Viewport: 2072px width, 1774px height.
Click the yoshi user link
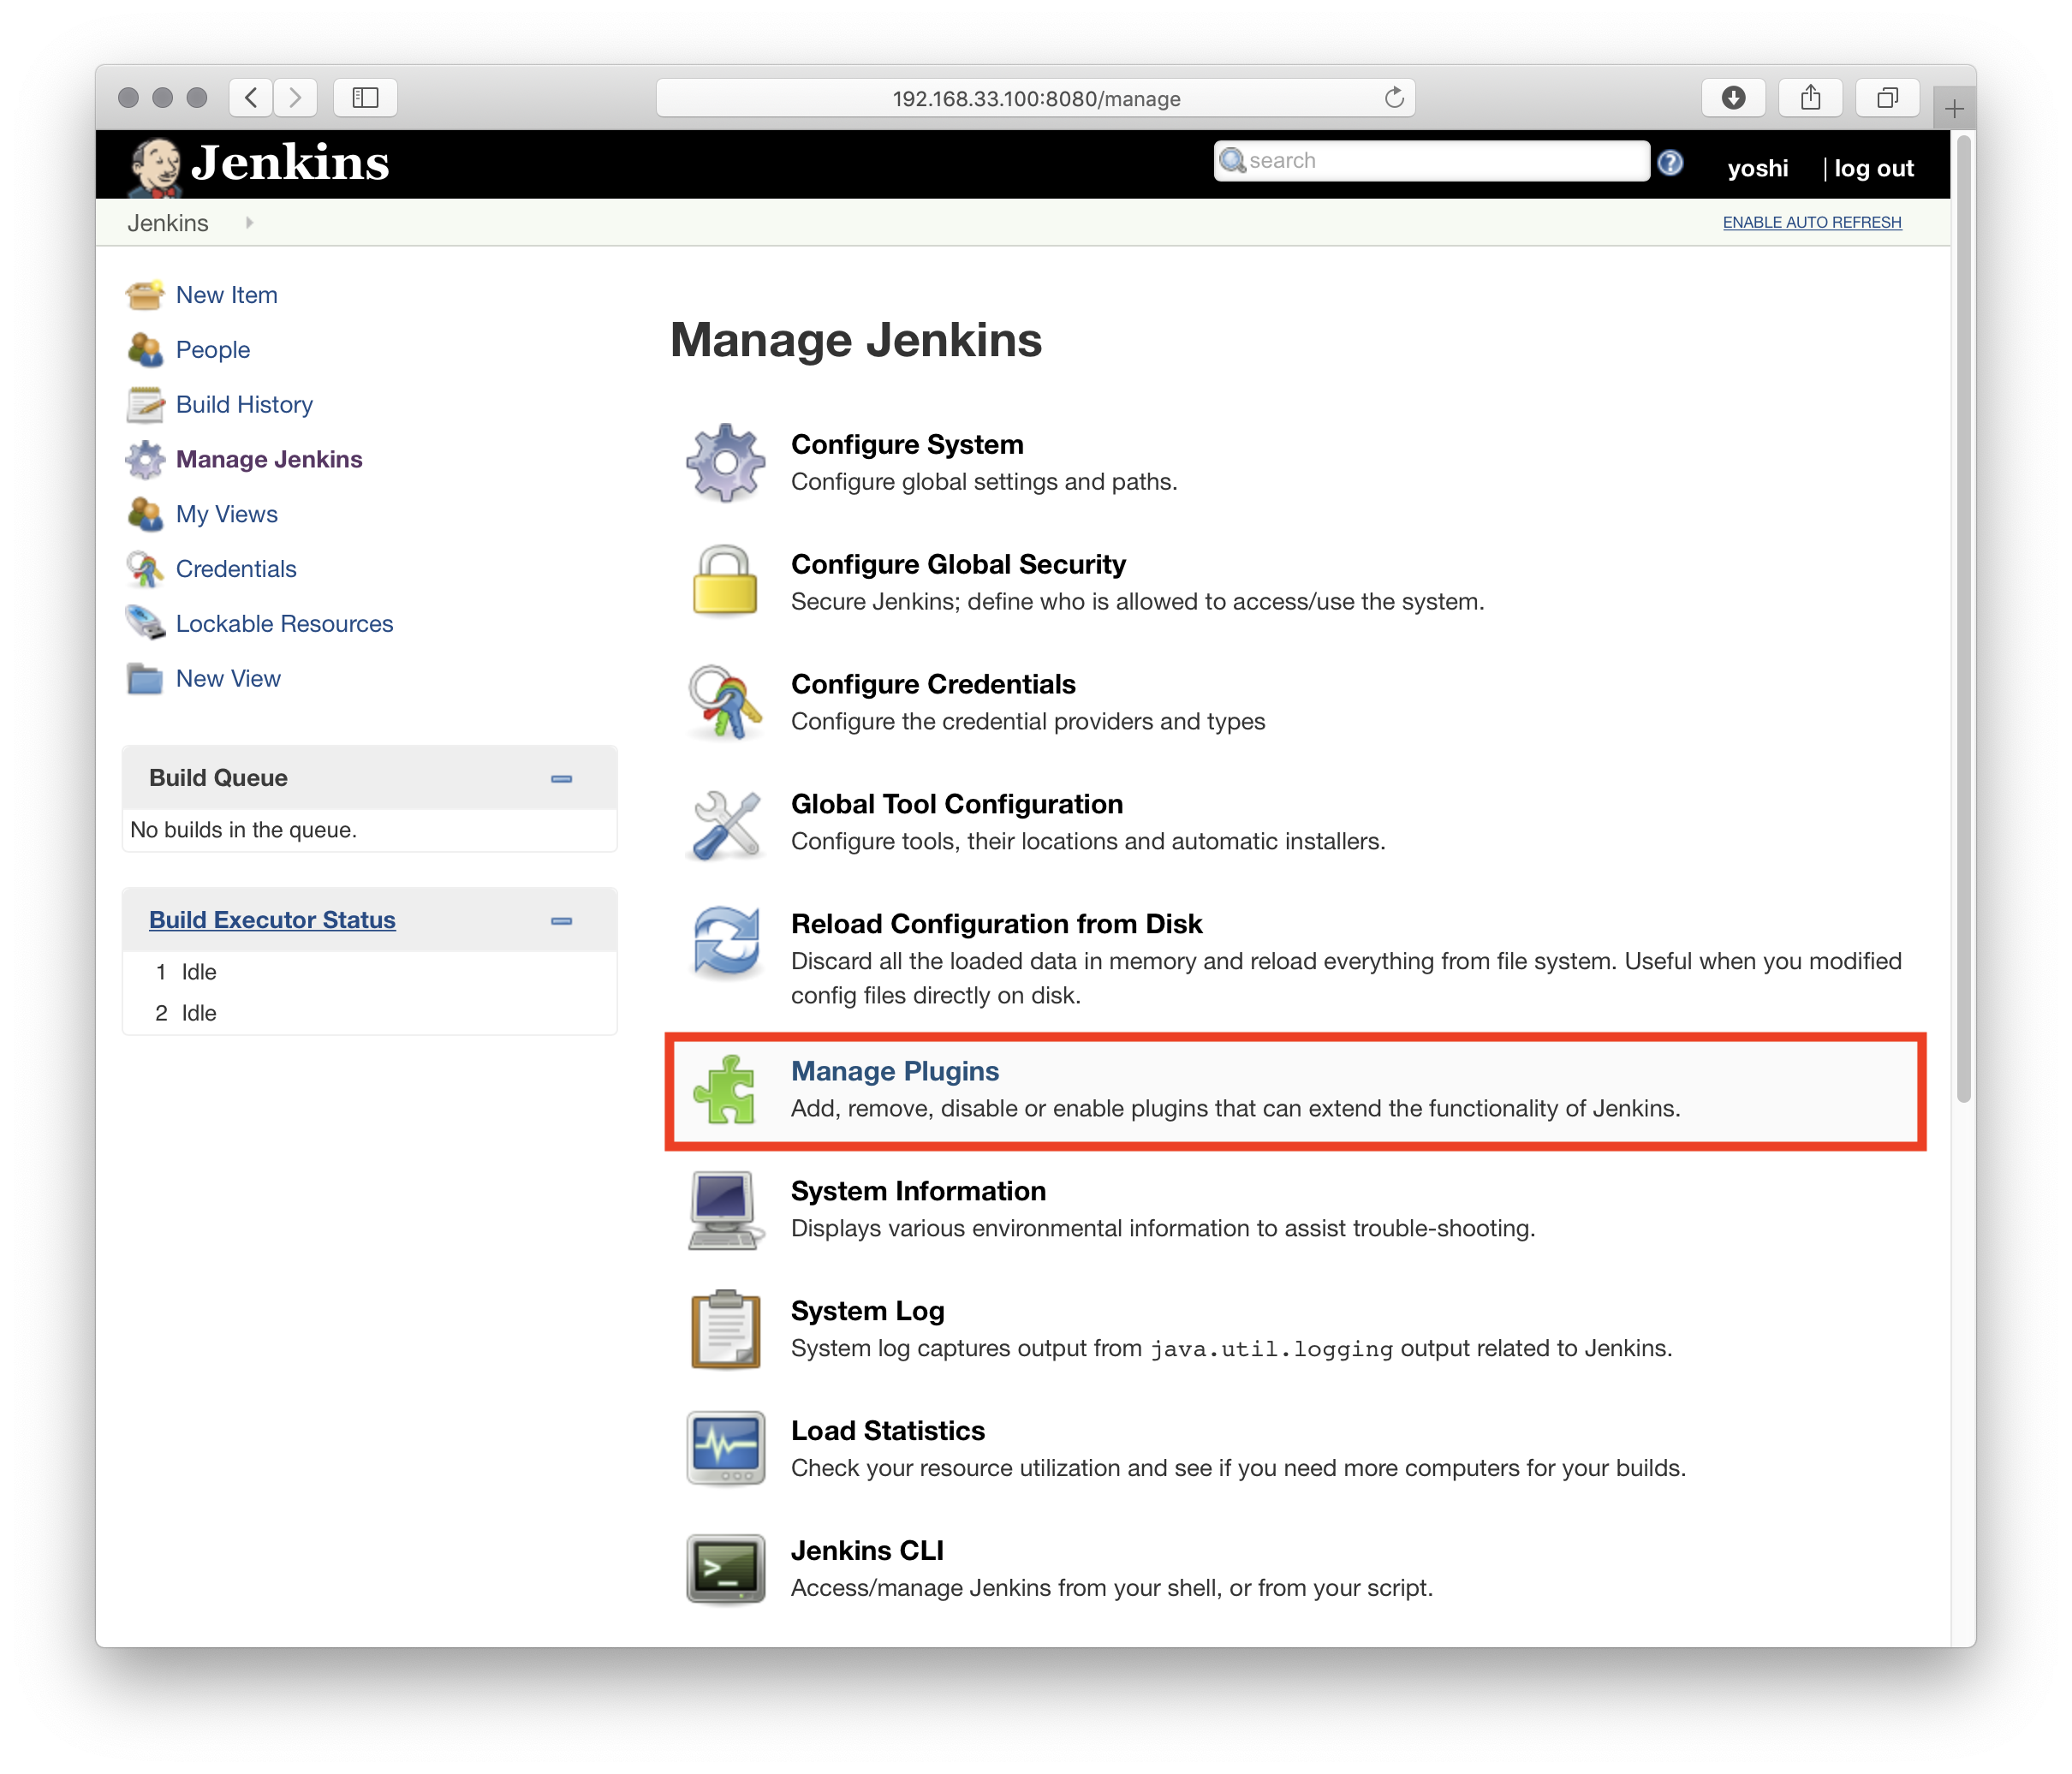[1758, 168]
